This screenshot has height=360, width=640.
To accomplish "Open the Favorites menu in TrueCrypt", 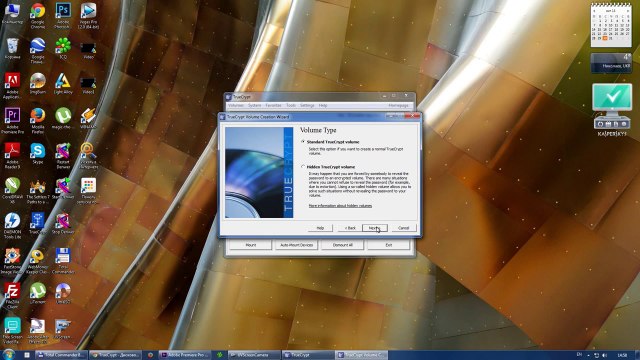I will 273,105.
